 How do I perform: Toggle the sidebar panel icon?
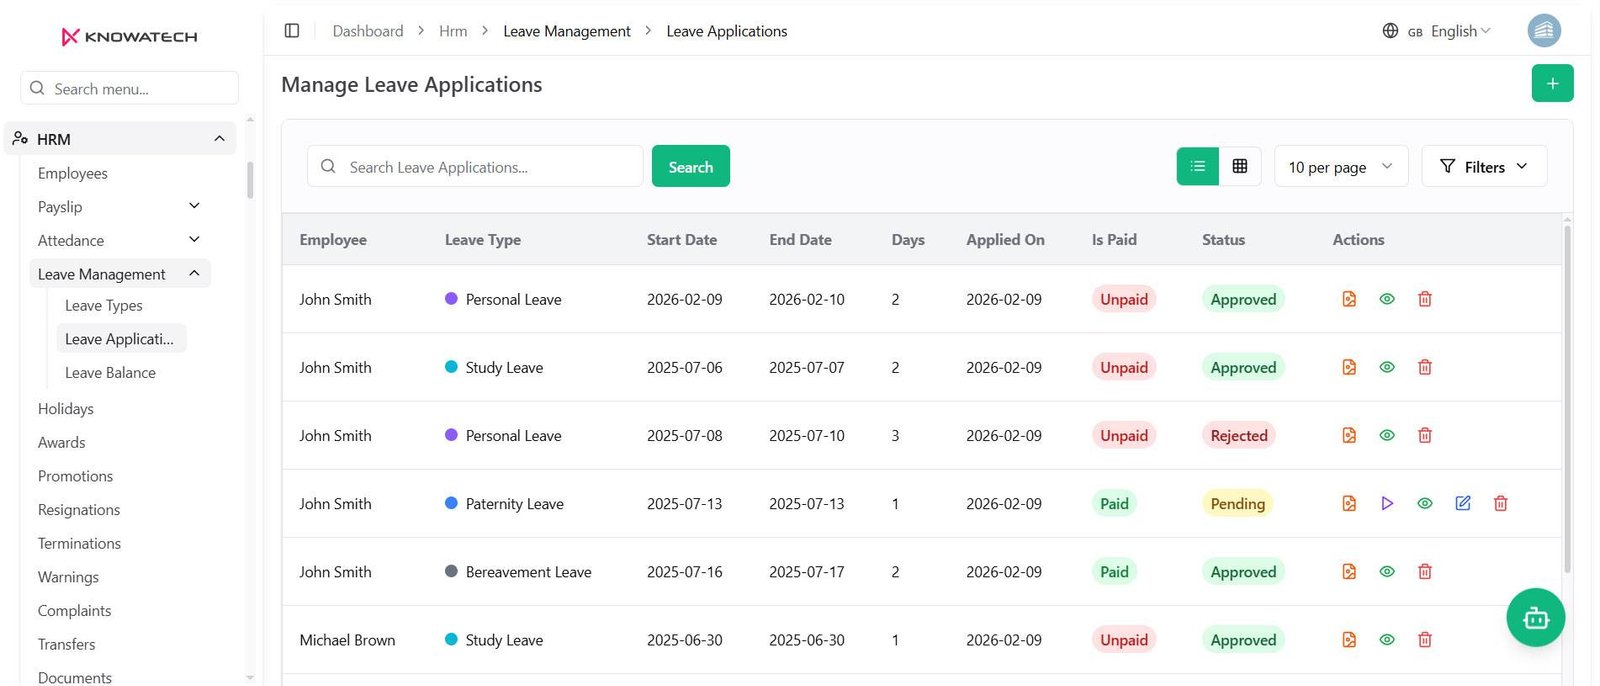click(x=292, y=31)
